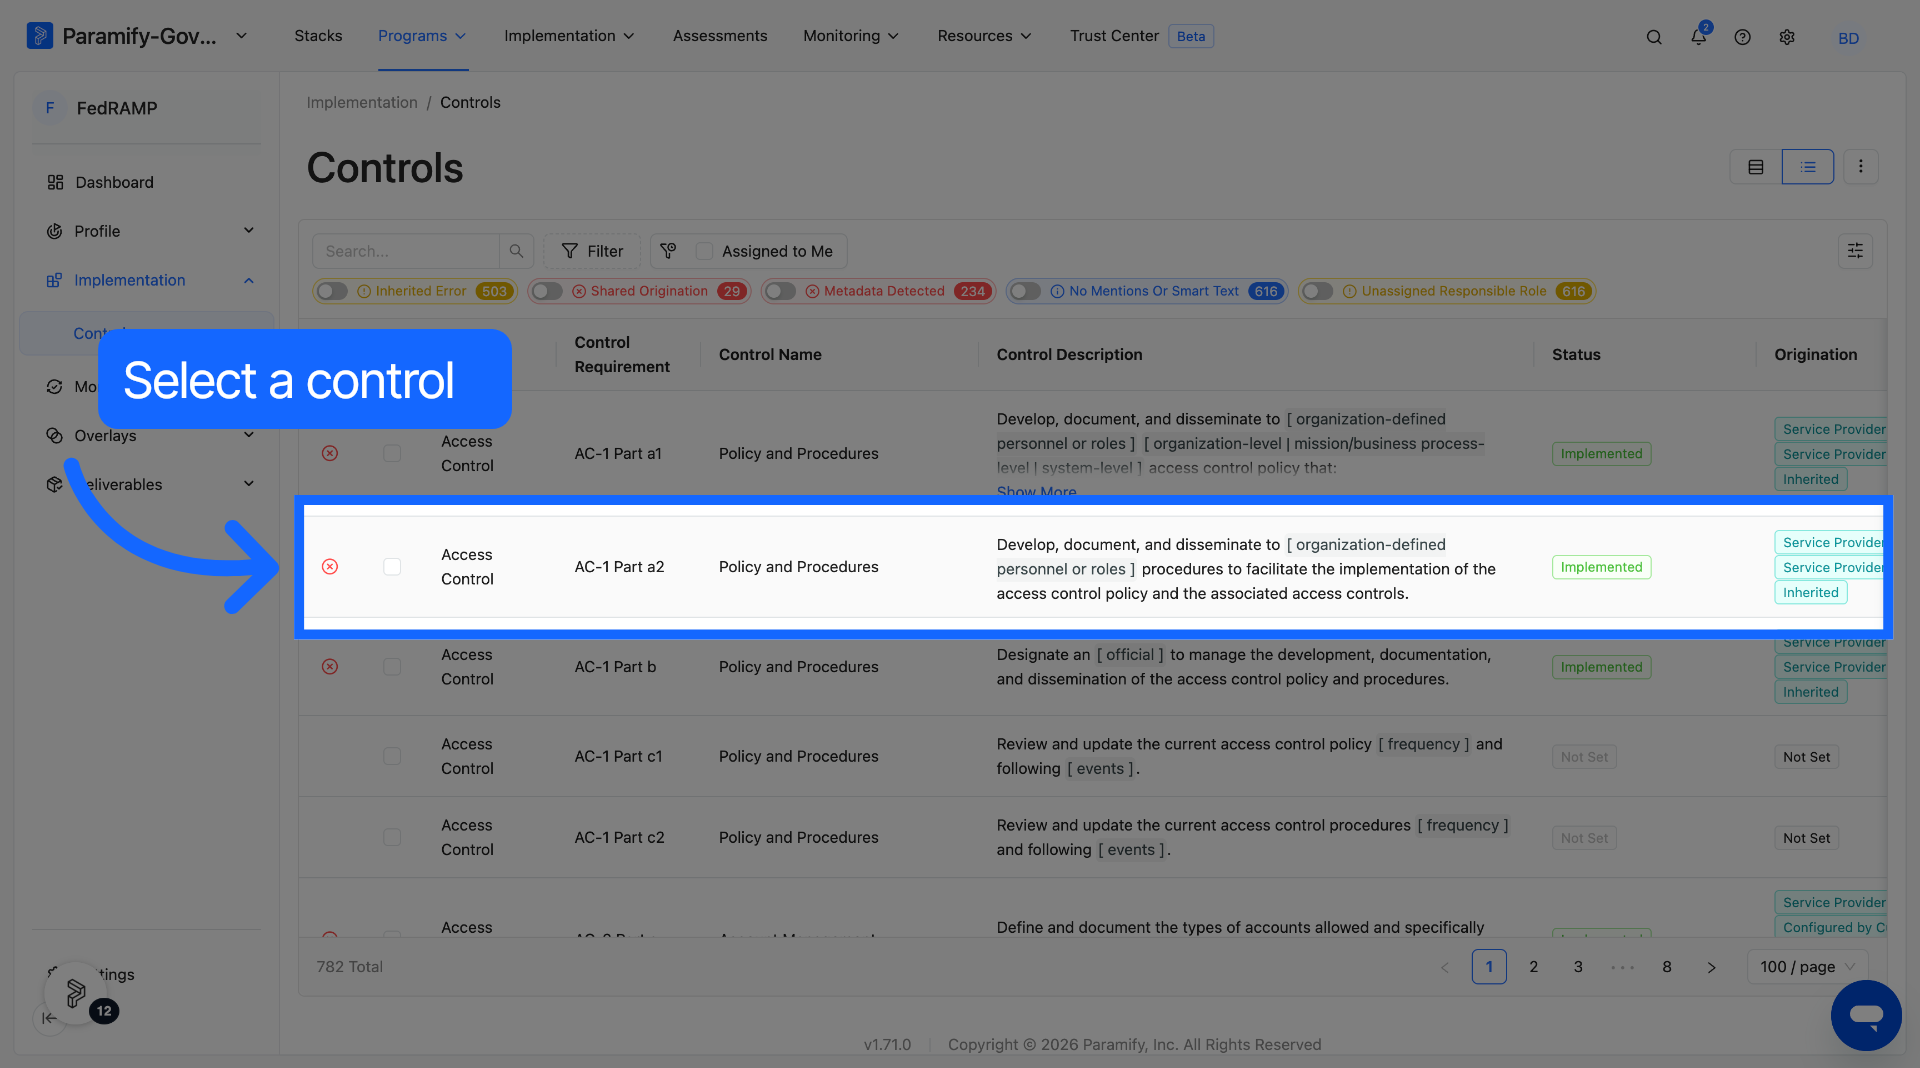Go to page 2 in pagination
Viewport: 1920px width, 1068px height.
click(x=1534, y=967)
